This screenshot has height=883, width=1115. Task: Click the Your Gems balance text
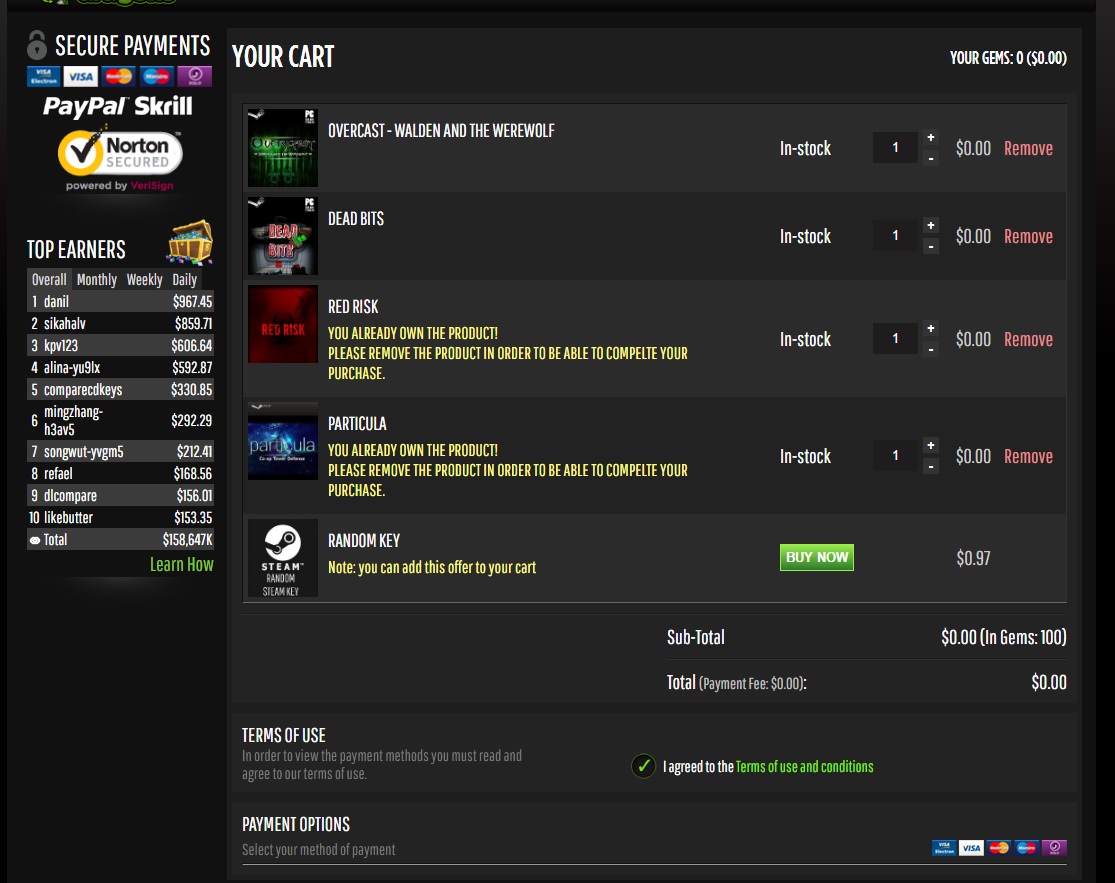click(1008, 58)
